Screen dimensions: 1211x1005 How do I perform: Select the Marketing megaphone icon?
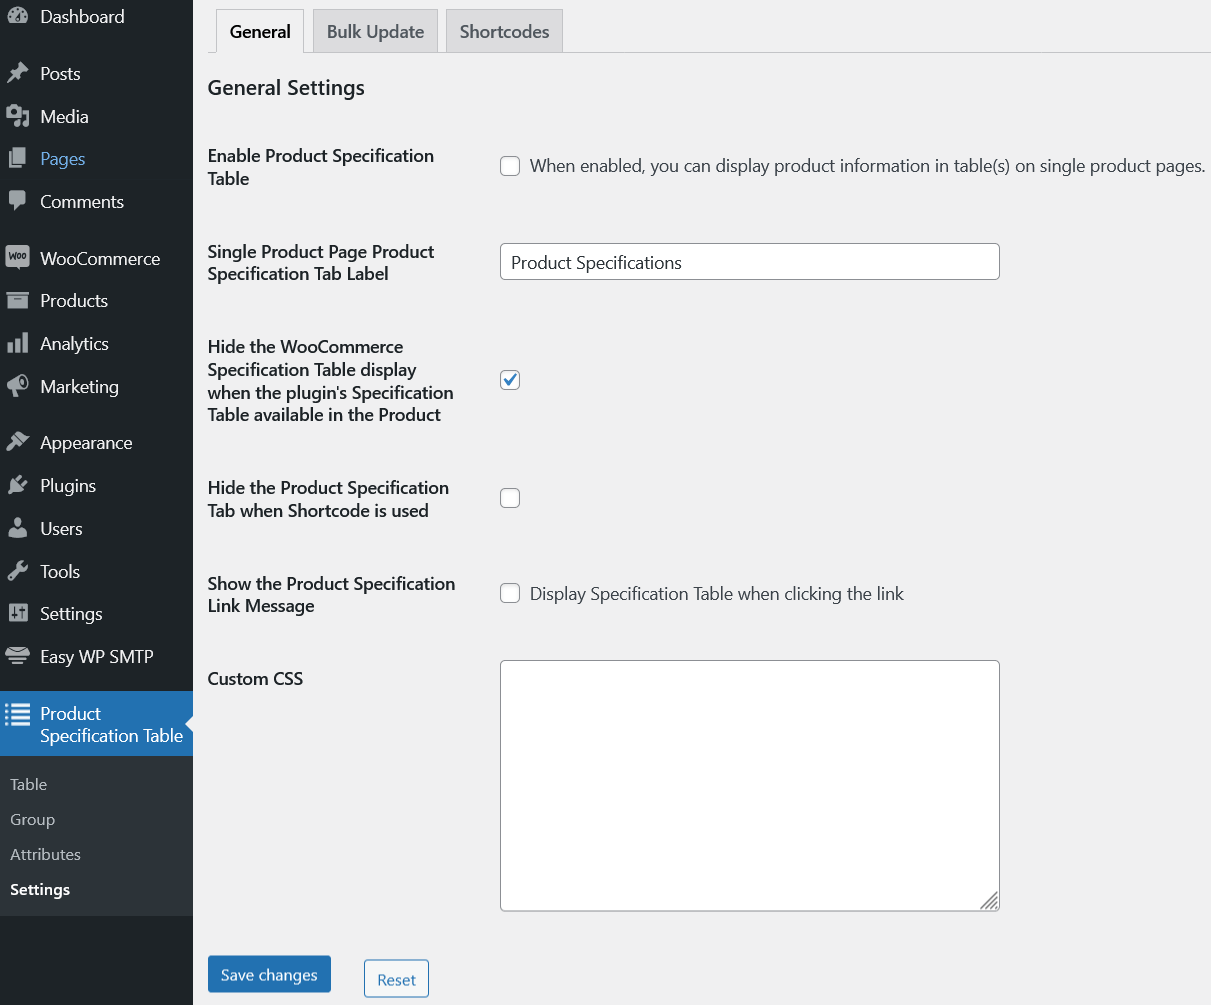[x=16, y=387]
